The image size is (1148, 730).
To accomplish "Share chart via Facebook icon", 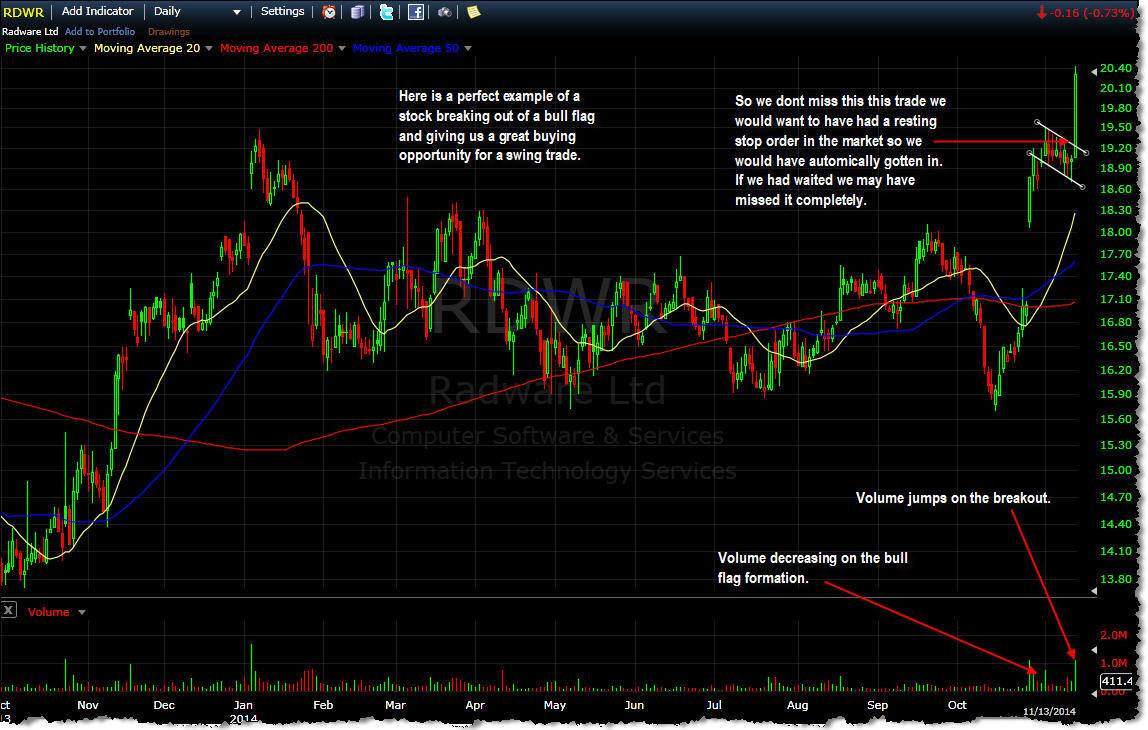I will pyautogui.click(x=415, y=12).
